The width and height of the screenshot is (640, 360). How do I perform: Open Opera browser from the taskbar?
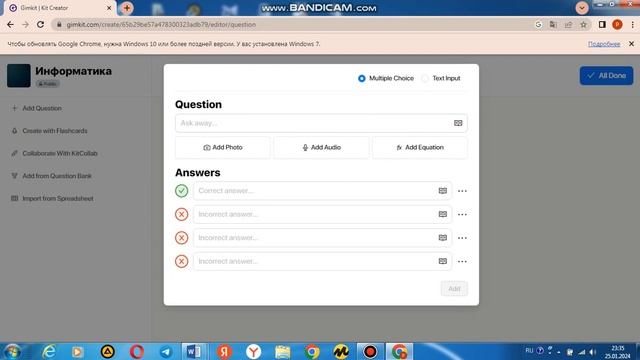coord(136,351)
